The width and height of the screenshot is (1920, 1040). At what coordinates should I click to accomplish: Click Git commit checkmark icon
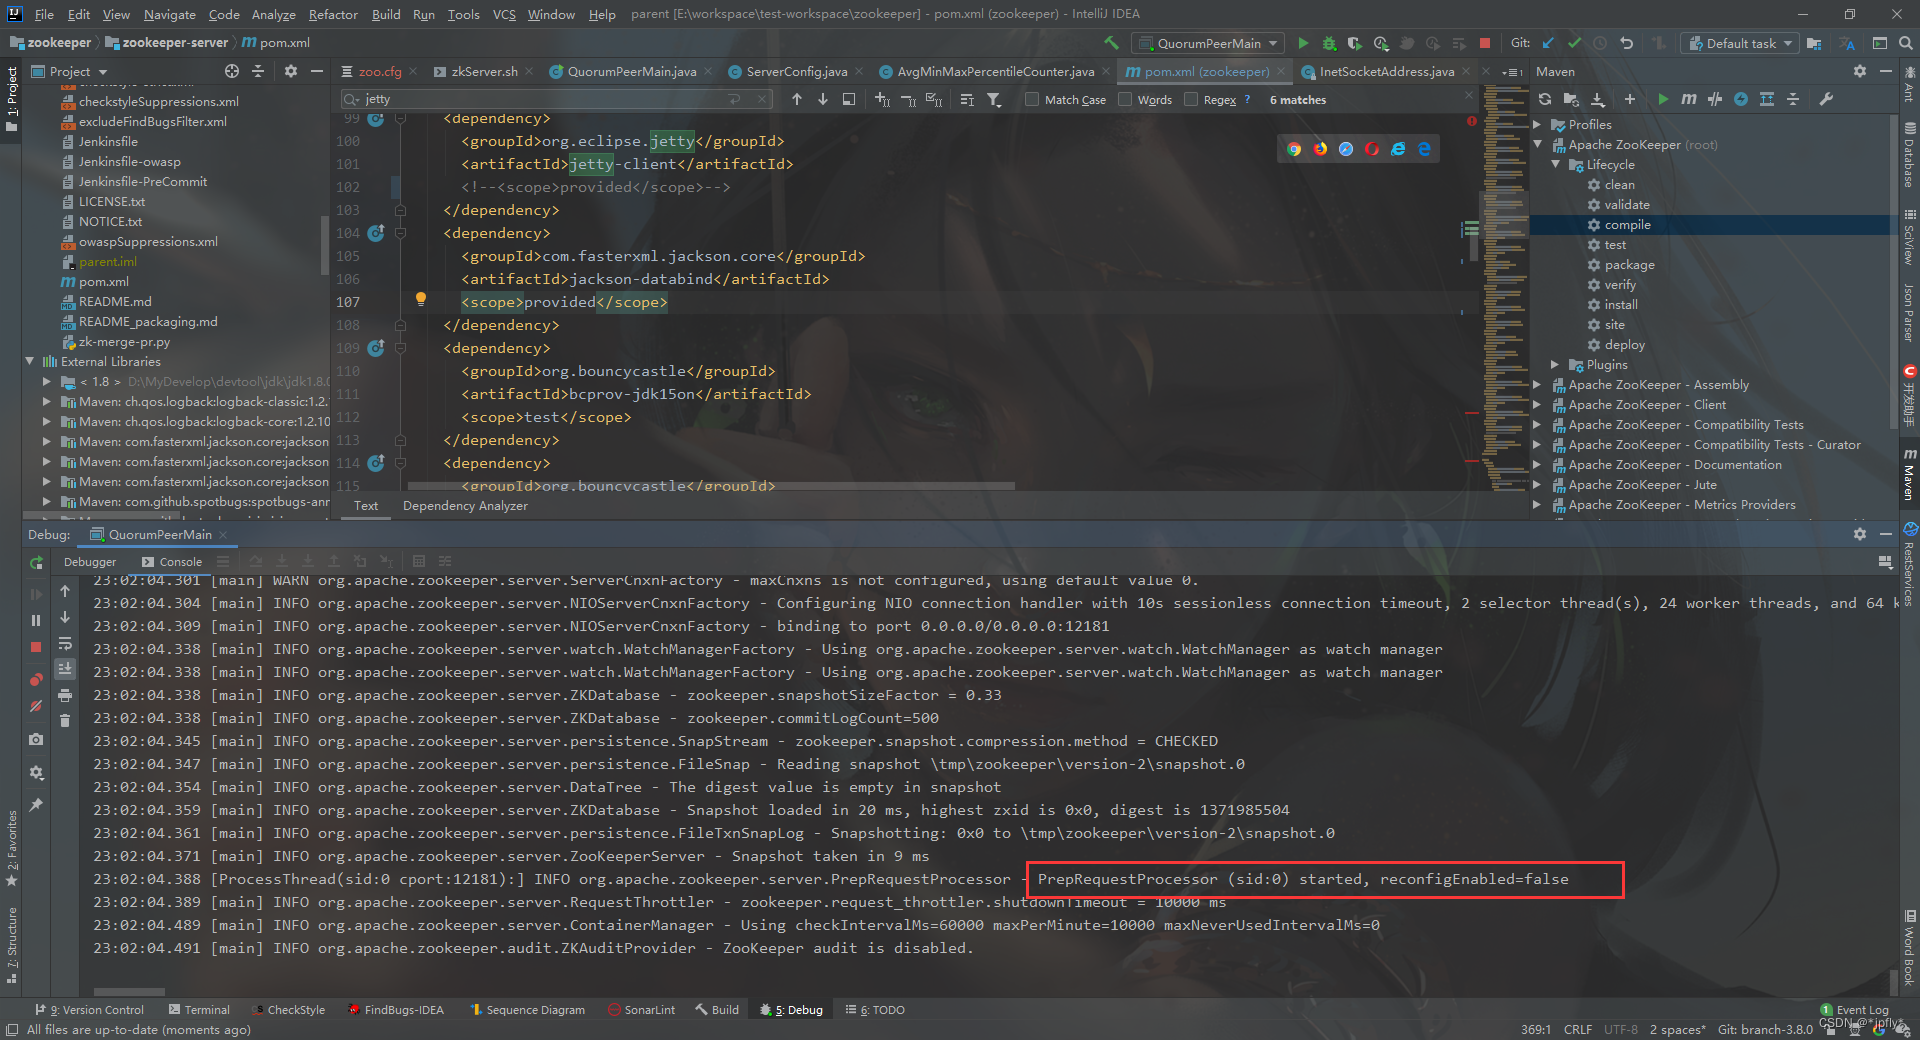(1574, 43)
